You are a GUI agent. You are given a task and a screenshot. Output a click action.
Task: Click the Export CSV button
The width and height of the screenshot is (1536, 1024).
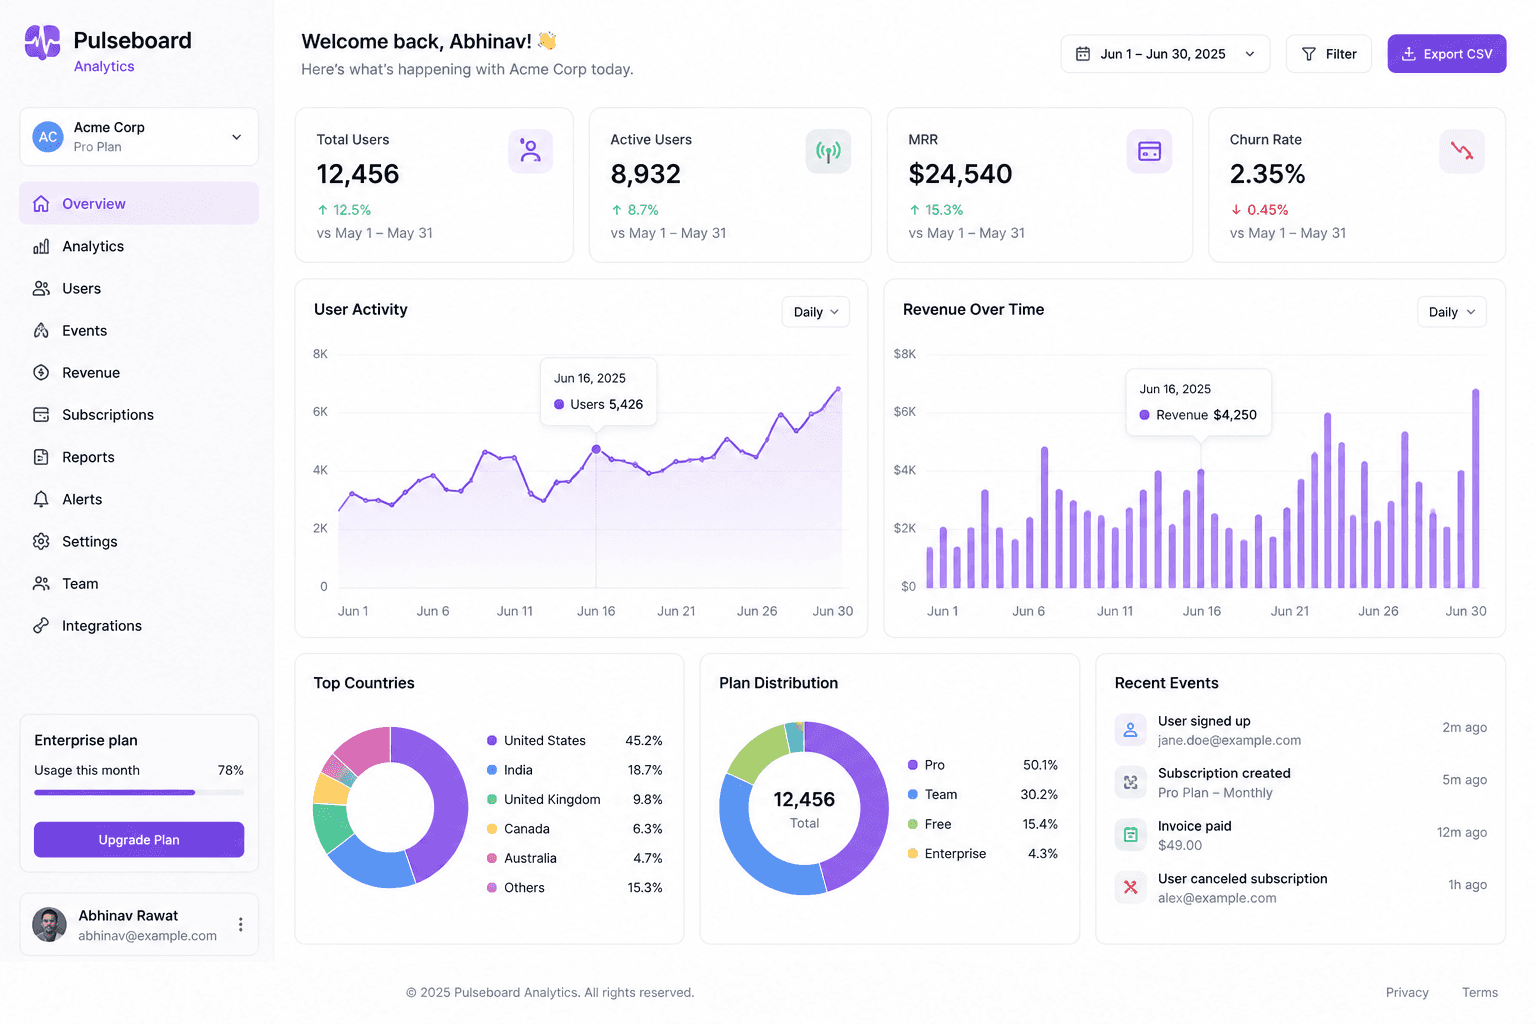(1447, 54)
